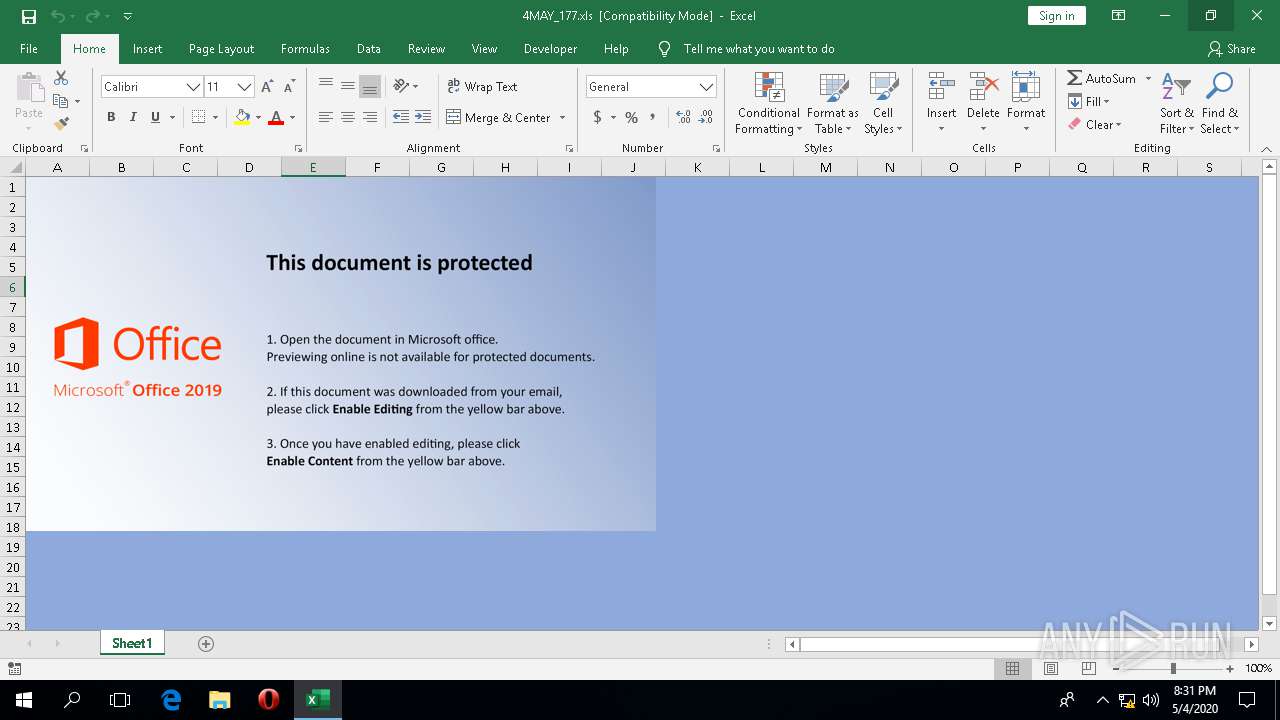
Task: Apply Percent Style
Action: (631, 117)
